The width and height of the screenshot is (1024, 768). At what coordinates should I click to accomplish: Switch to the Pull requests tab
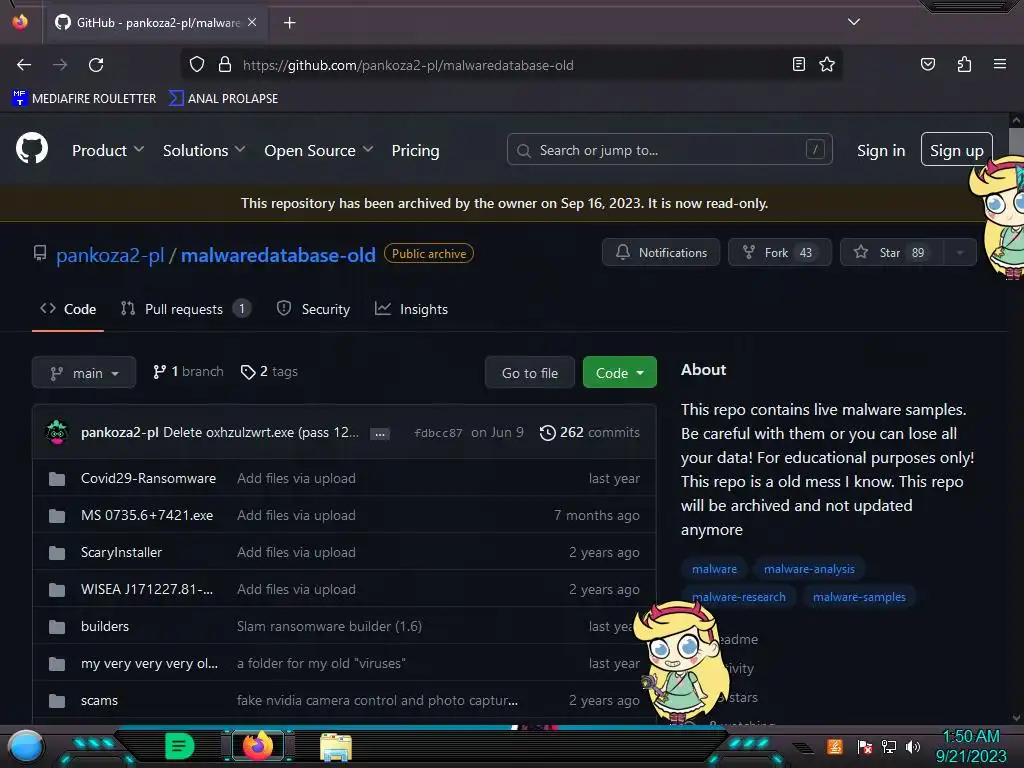point(185,309)
